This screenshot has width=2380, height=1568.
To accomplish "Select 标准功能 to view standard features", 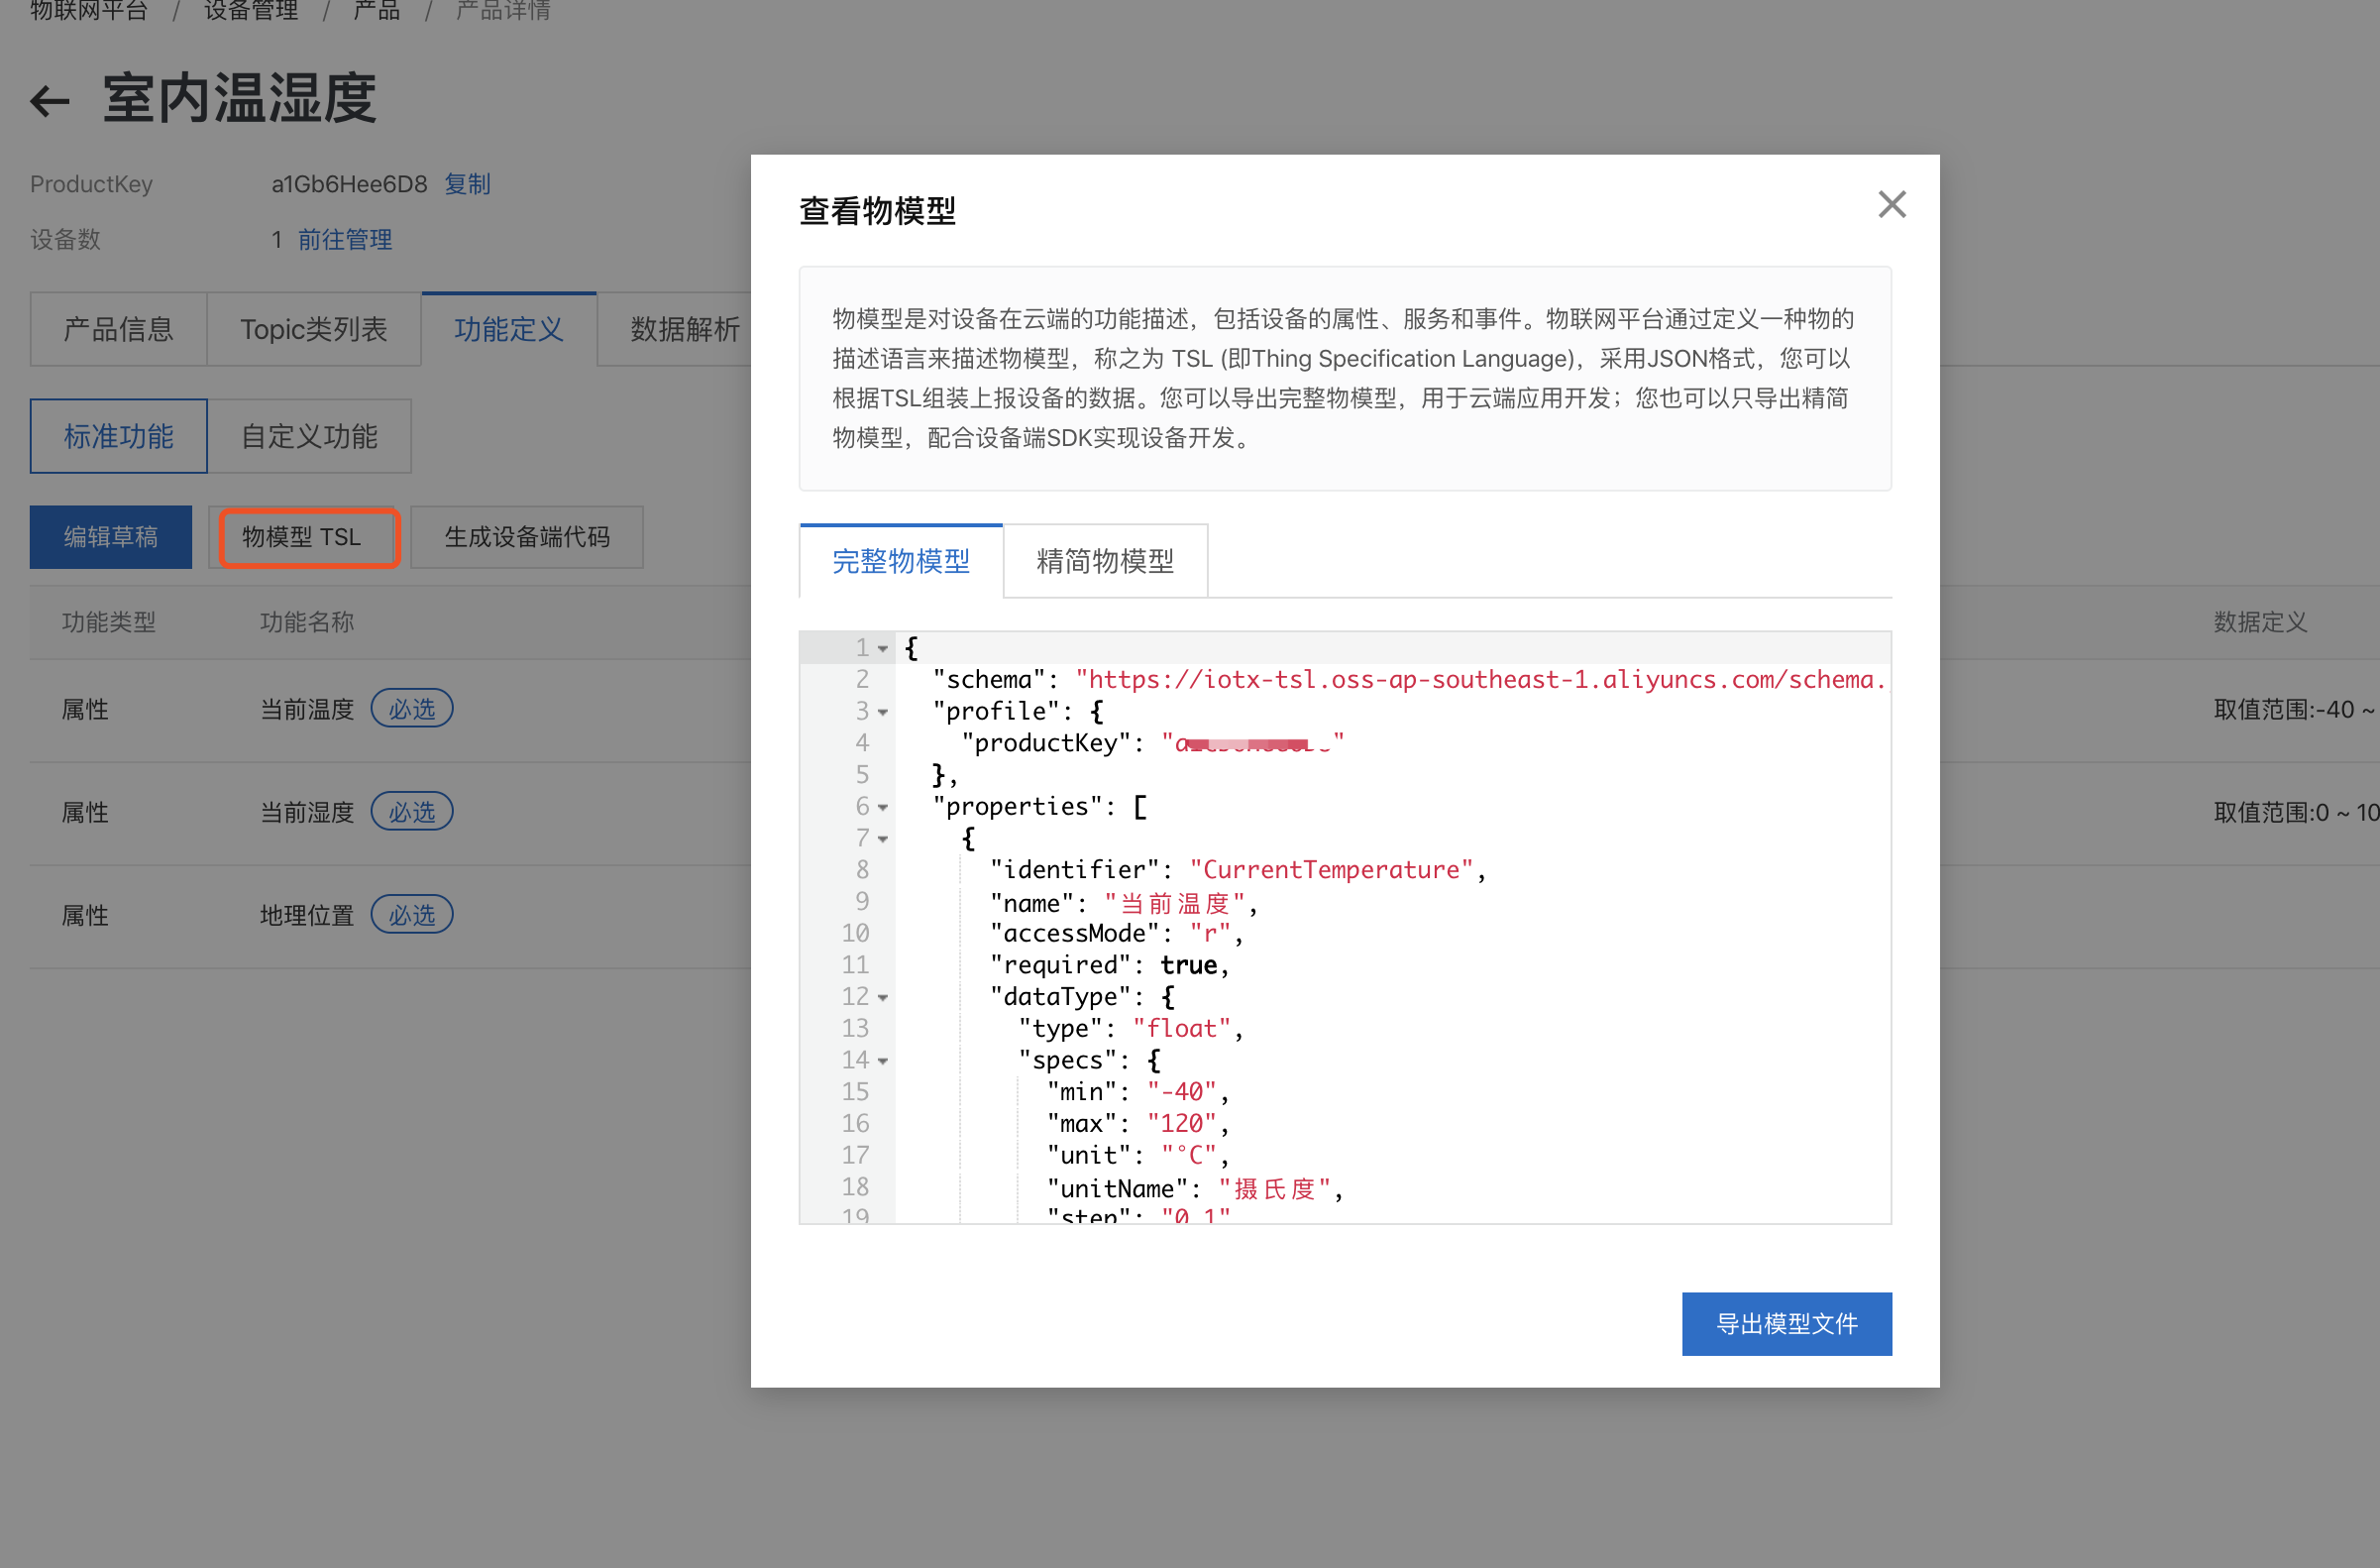I will point(118,436).
